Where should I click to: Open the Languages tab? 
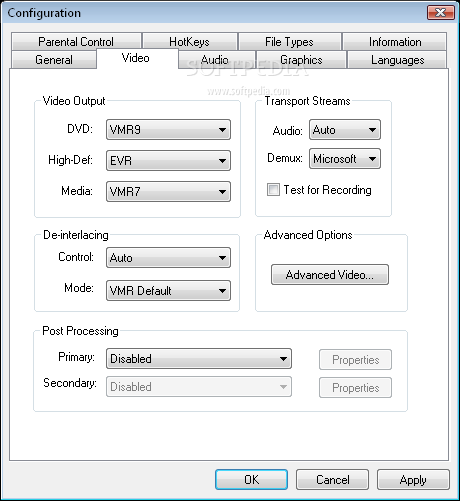point(397,60)
